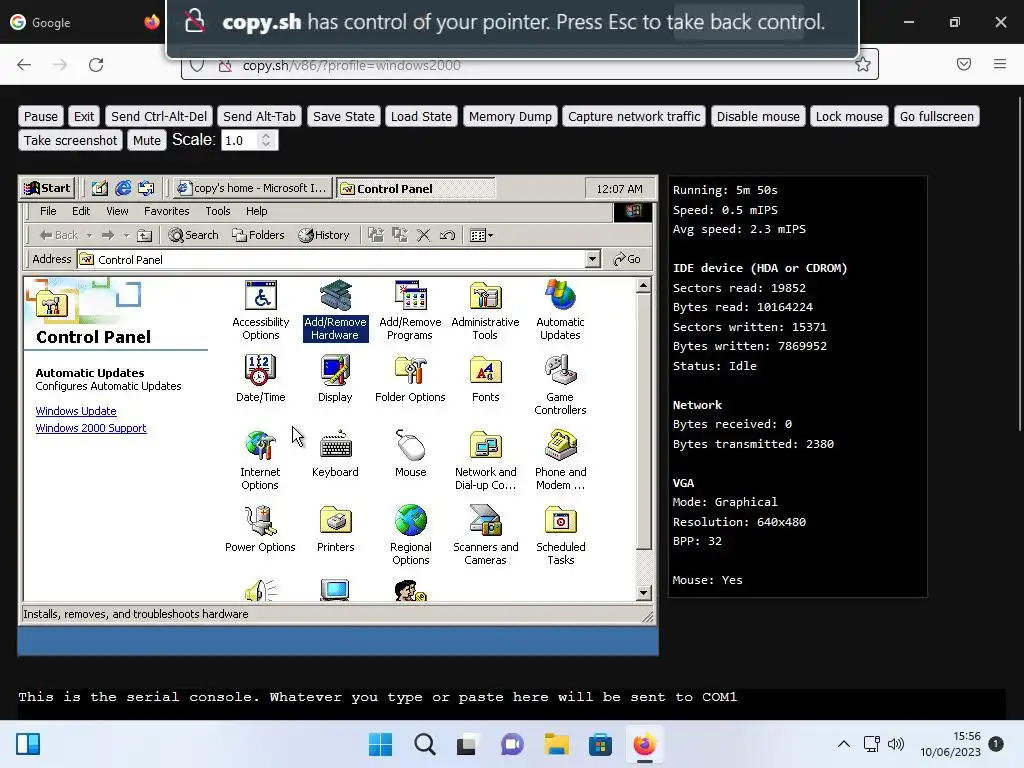Launch Internet Explorer from quick launch
The image size is (1024, 768).
[123, 188]
